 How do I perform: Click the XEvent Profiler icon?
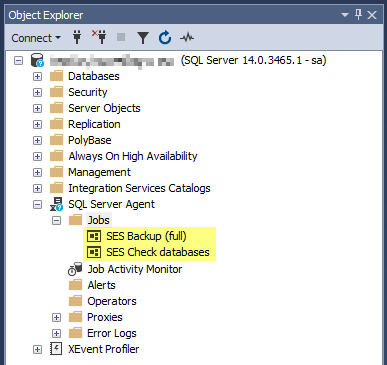(56, 349)
